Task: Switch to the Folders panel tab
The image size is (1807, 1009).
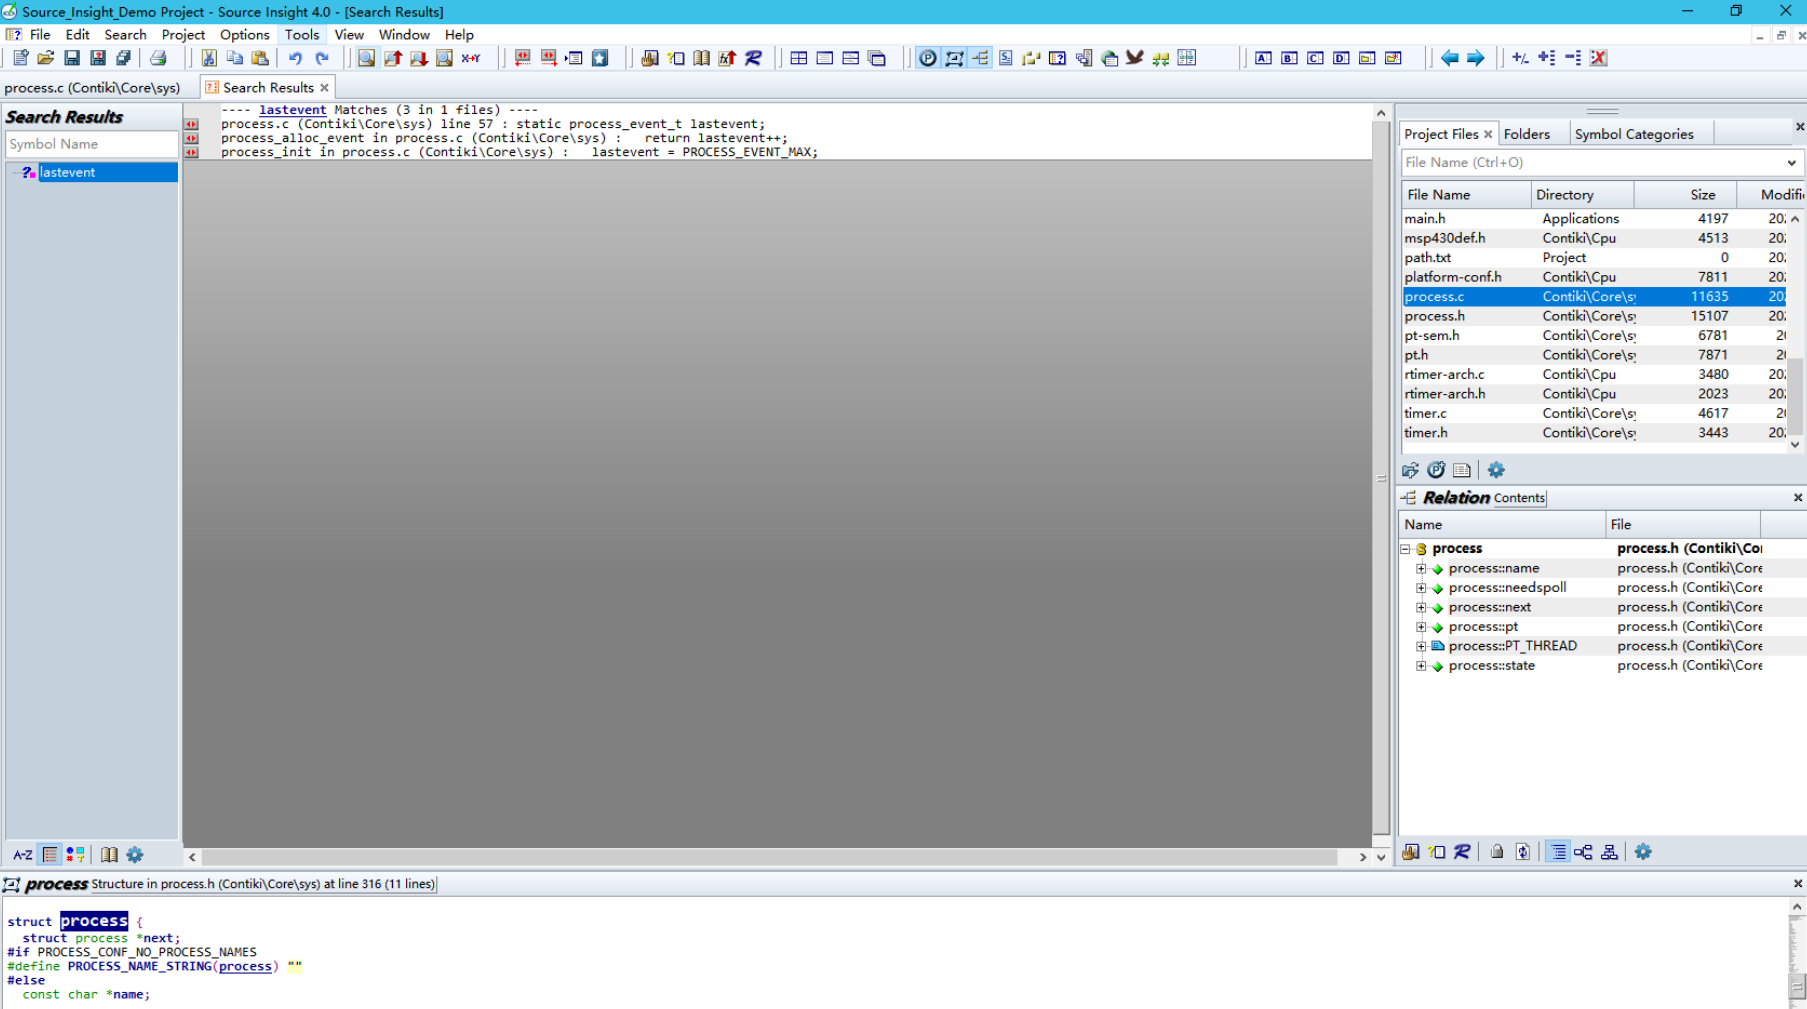Action: (x=1526, y=134)
